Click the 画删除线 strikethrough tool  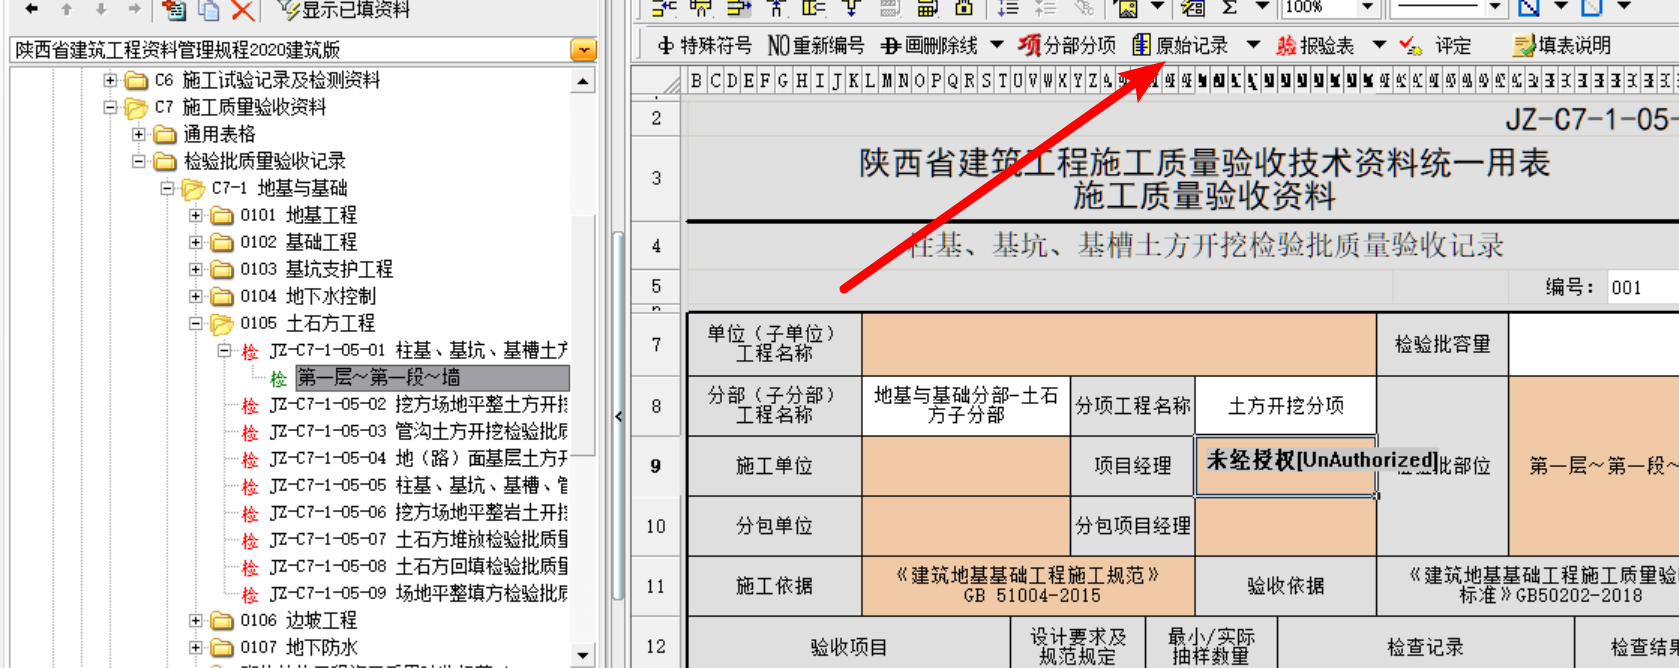(930, 46)
